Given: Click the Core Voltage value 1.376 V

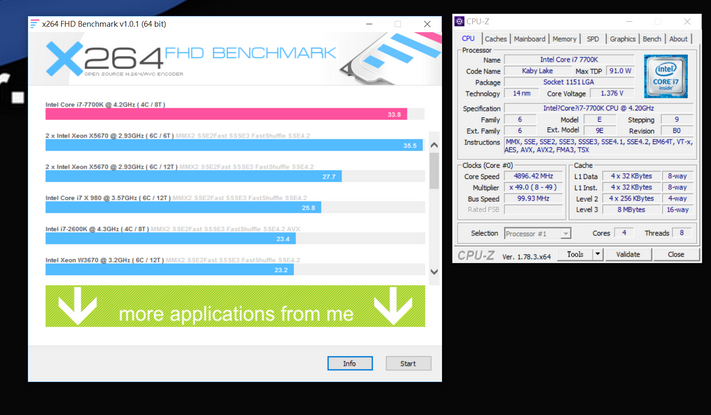Looking at the screenshot, I should point(612,93).
